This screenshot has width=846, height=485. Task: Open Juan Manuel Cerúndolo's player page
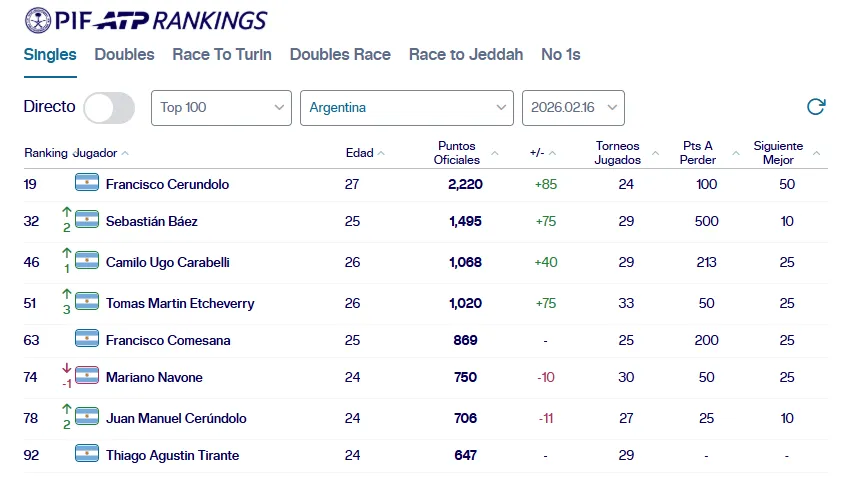(176, 418)
